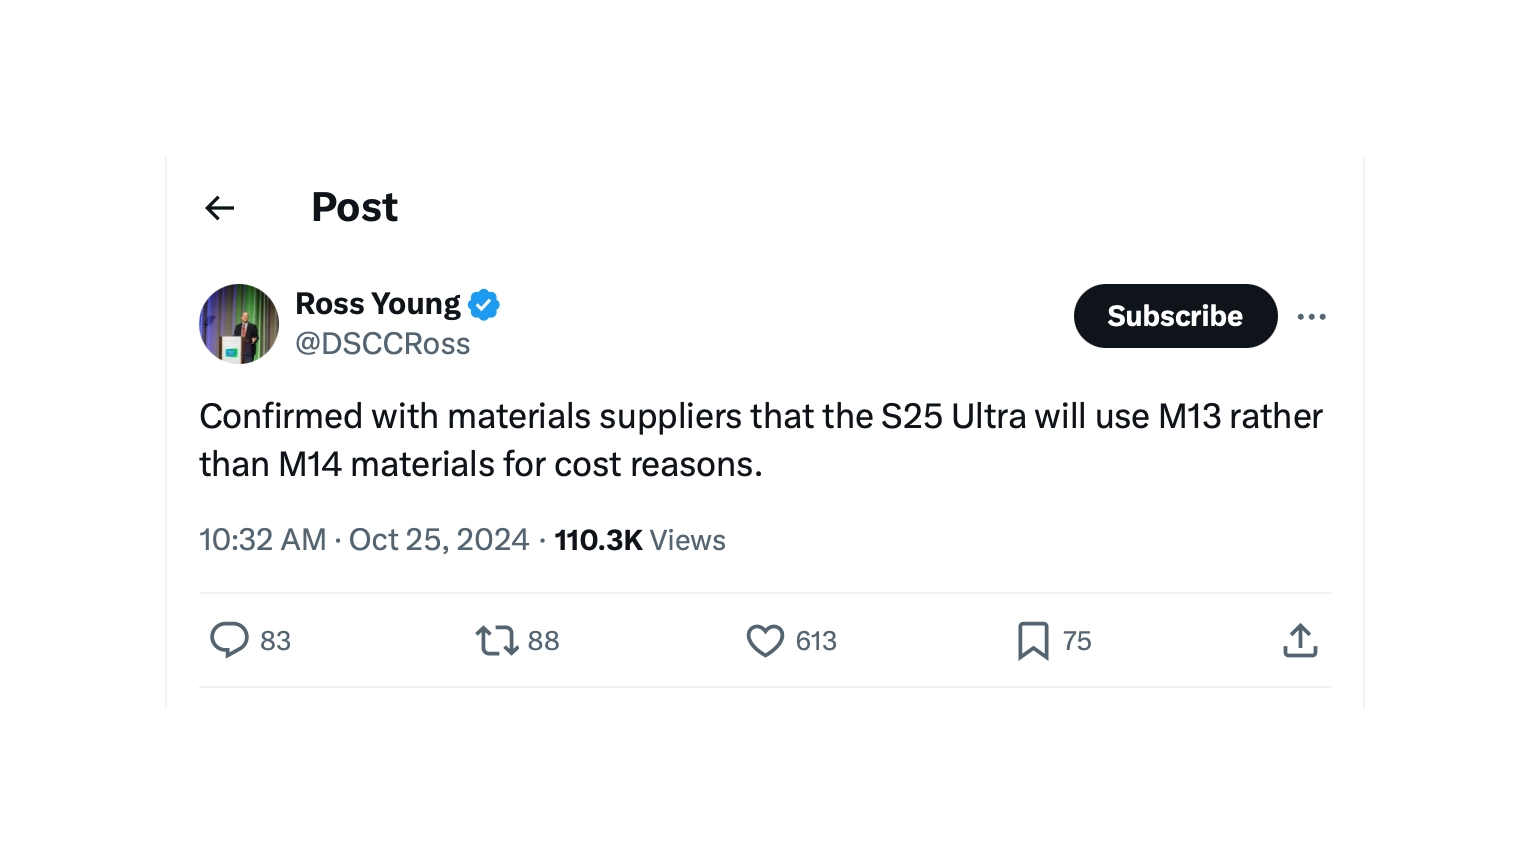The image size is (1536, 864).
Task: Click the 613 likes count
Action: (x=816, y=641)
